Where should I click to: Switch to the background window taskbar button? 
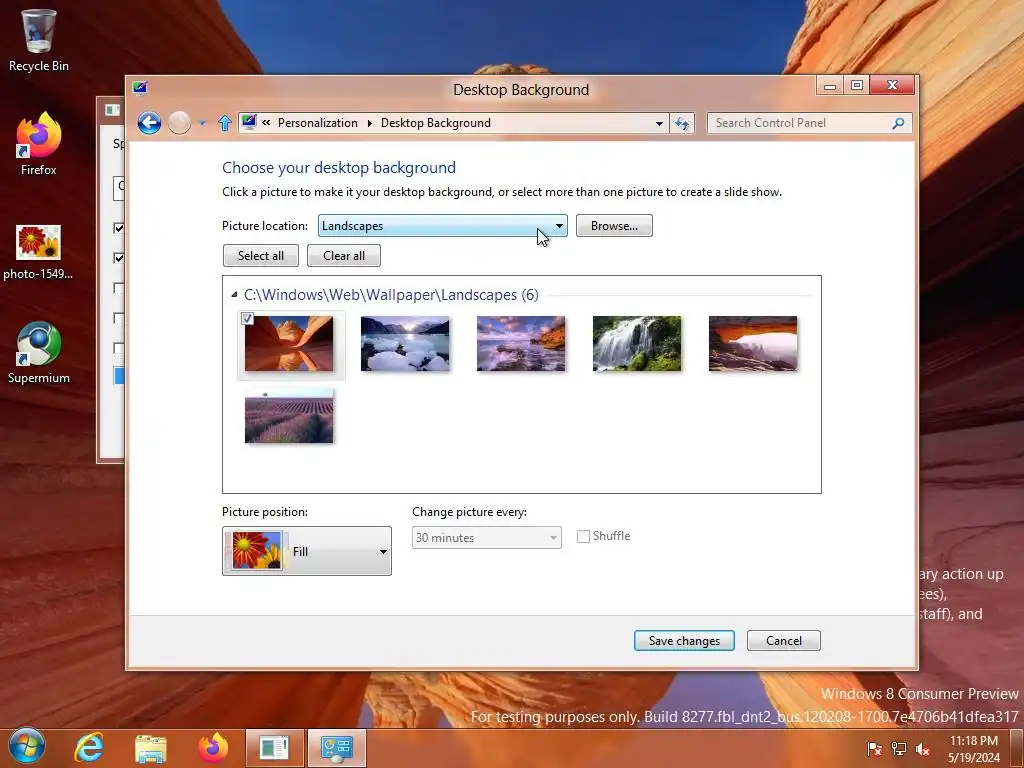(274, 748)
